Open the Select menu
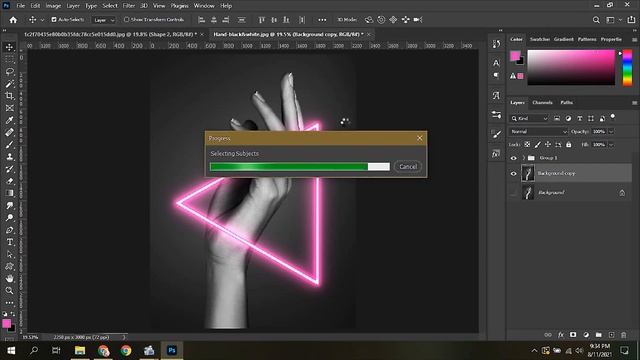 click(x=110, y=6)
